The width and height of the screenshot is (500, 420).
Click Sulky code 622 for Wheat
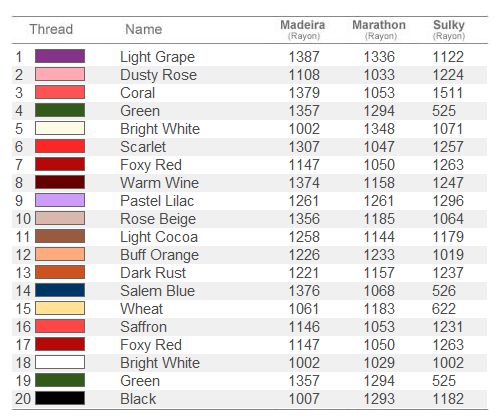point(444,309)
